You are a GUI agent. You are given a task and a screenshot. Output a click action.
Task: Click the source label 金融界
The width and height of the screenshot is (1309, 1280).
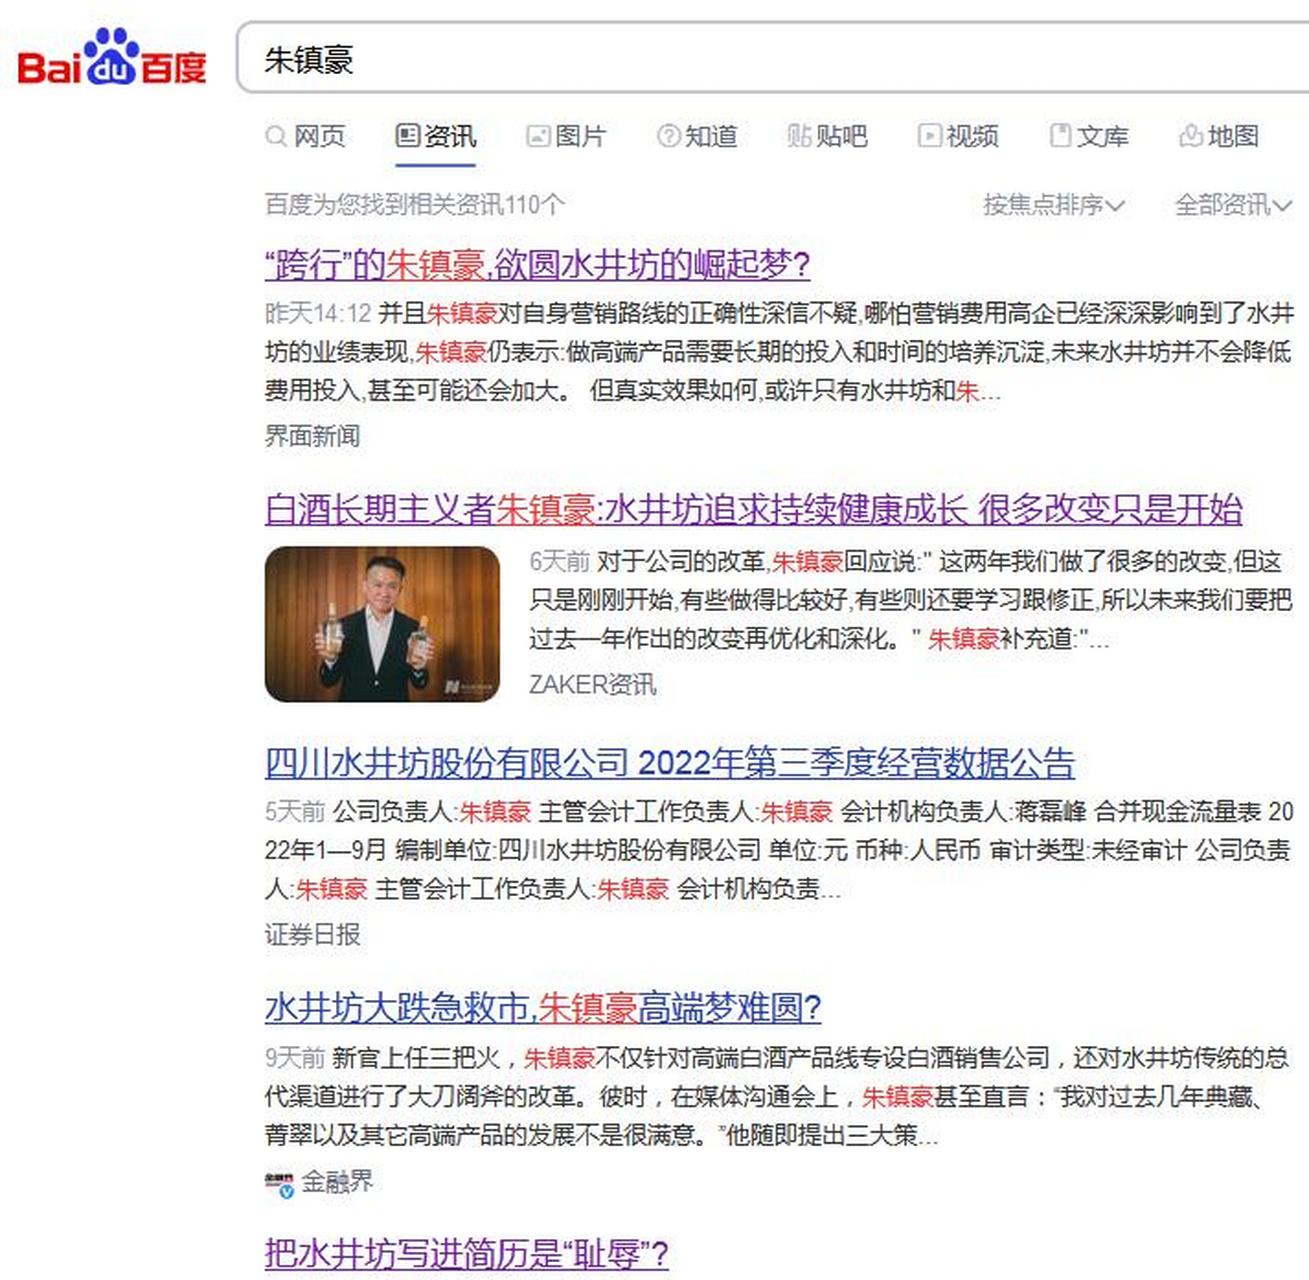click(x=337, y=1182)
